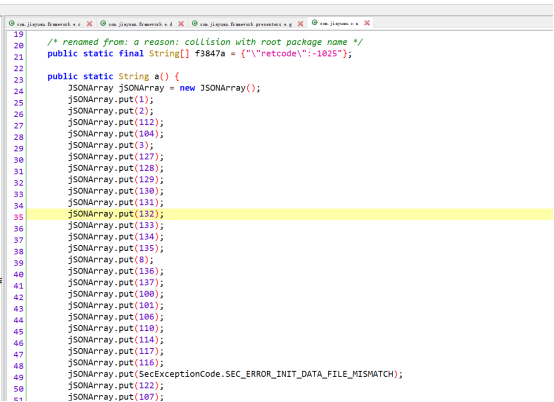Click the 'String[]' type keyword
This screenshot has width=554, height=402.
[169, 54]
